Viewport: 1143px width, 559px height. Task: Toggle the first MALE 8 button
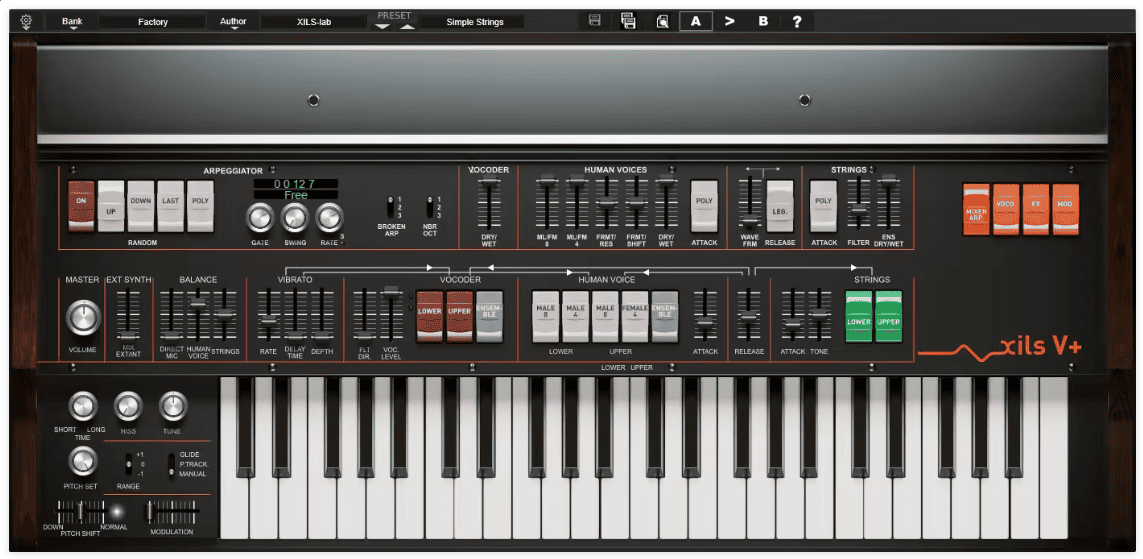coord(545,316)
